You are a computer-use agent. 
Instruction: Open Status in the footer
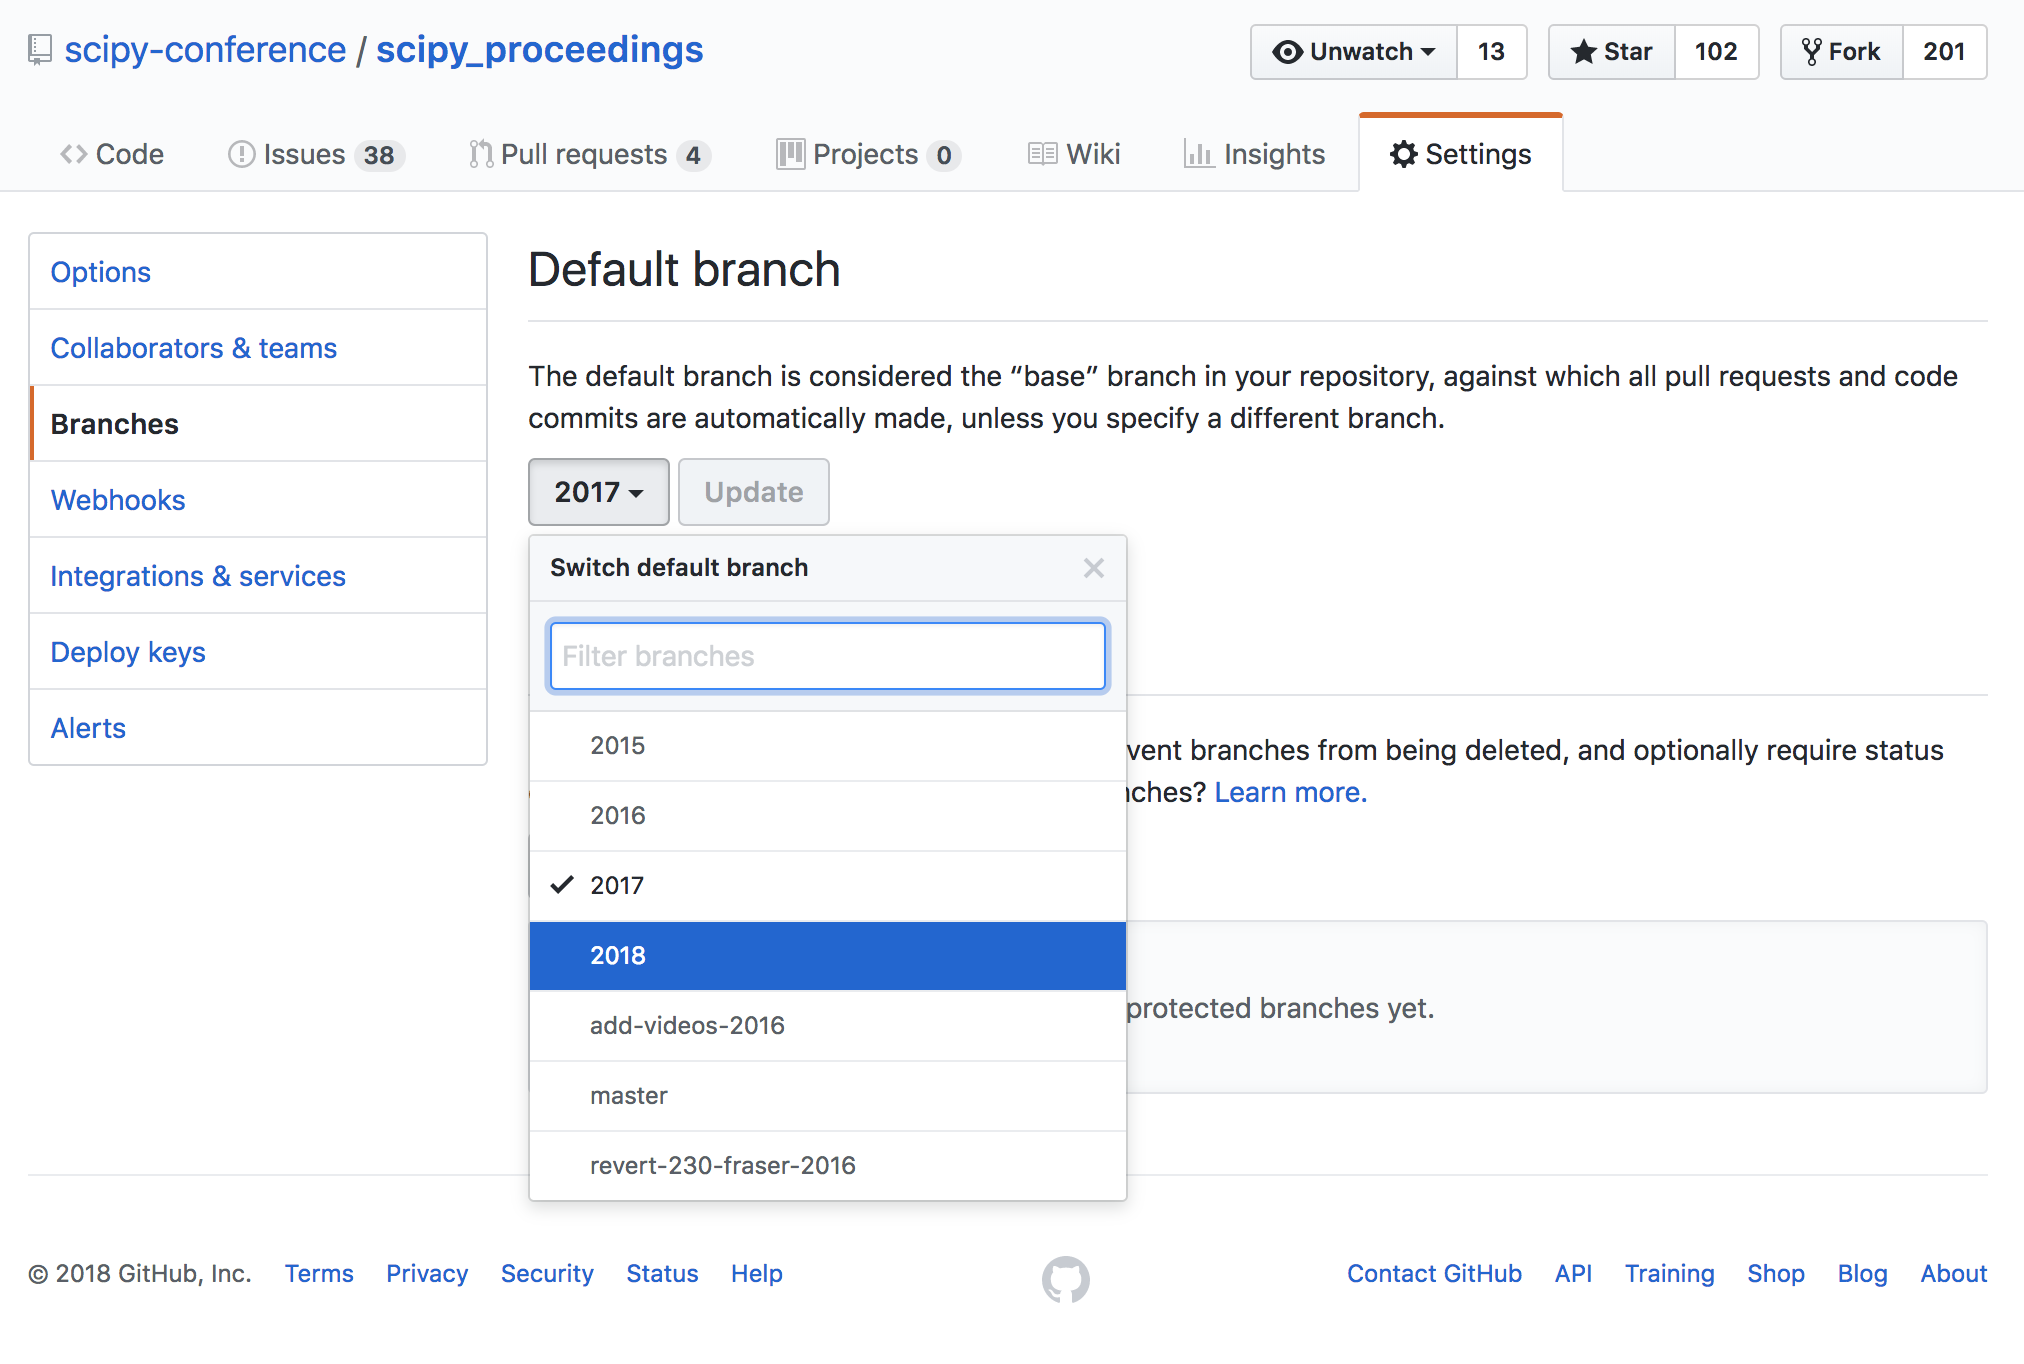tap(662, 1273)
